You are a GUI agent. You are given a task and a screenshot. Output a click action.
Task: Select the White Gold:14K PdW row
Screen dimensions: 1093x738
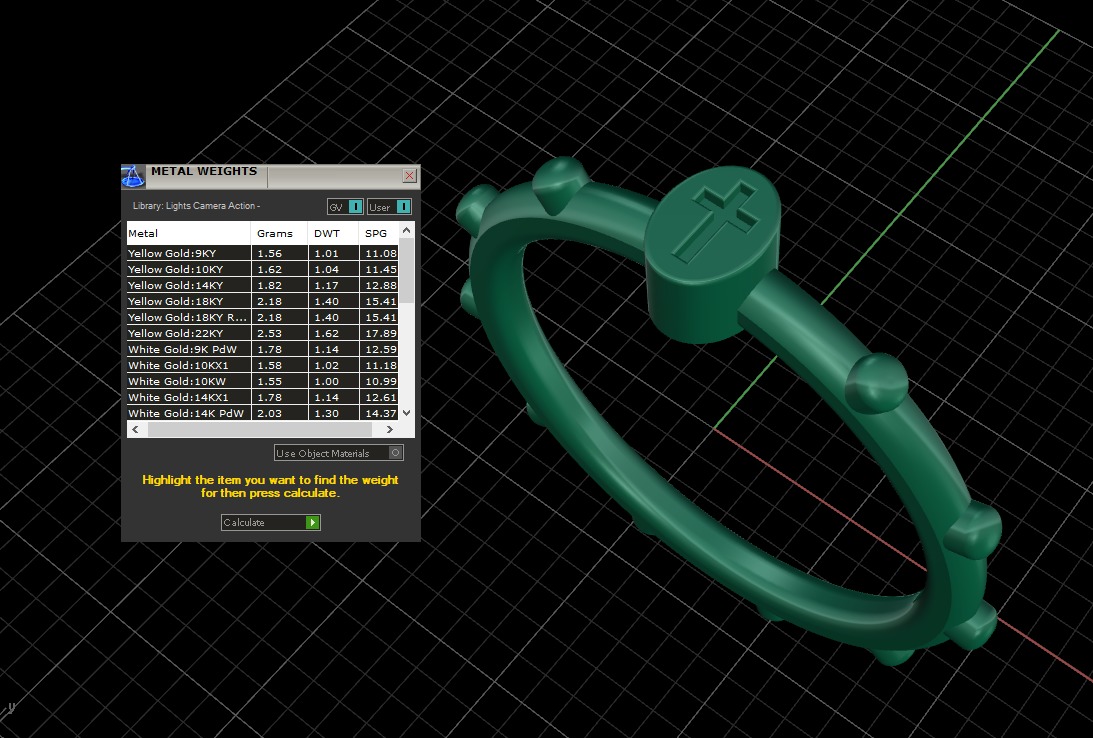[x=262, y=413]
